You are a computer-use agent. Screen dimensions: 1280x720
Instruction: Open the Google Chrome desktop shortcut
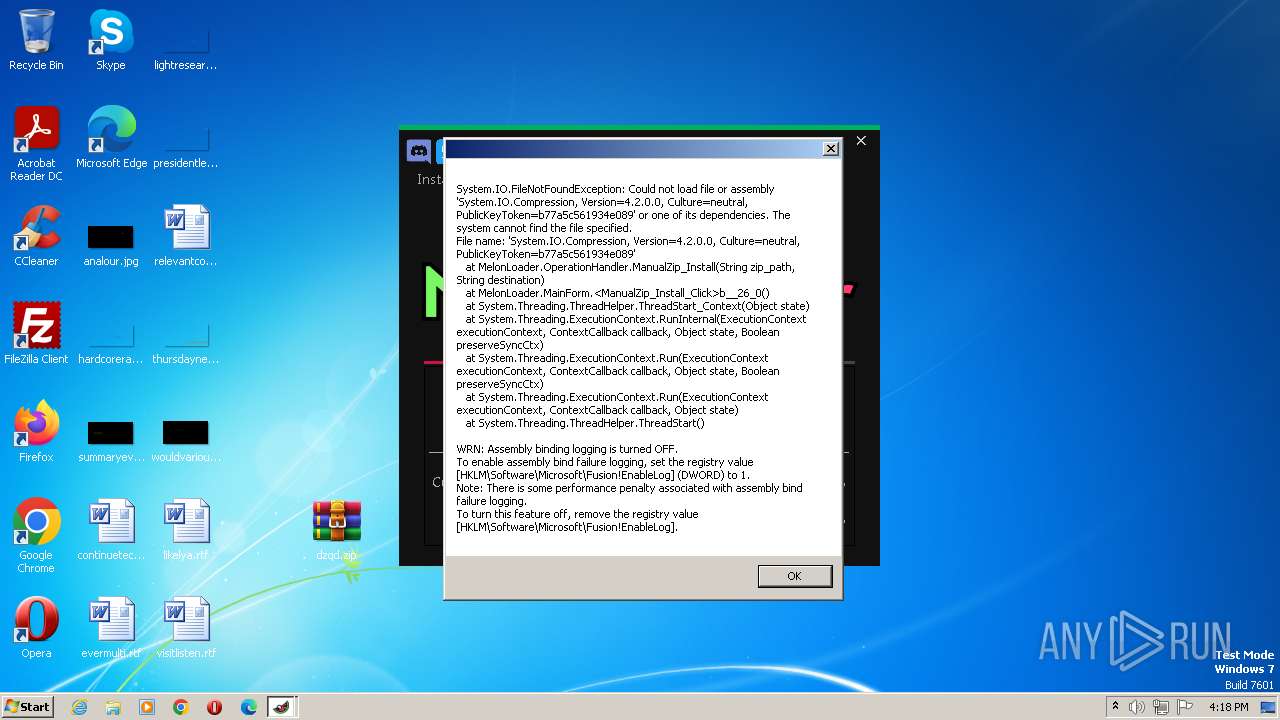coord(36,536)
